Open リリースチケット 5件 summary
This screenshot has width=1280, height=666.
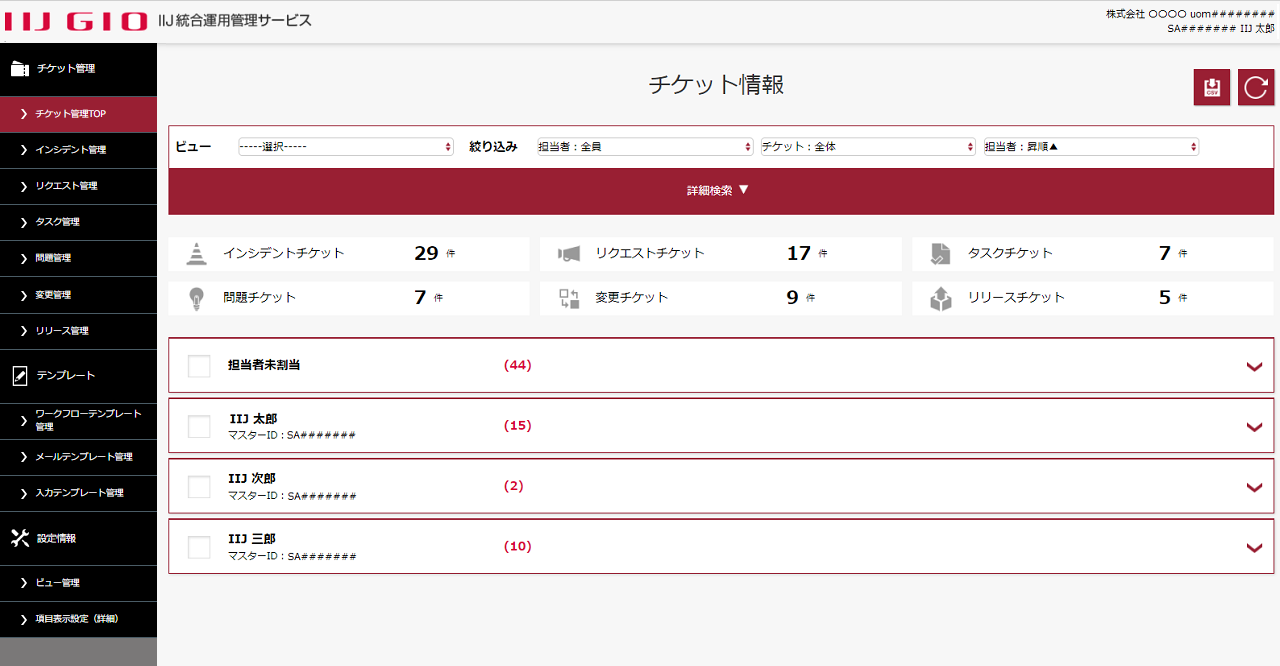[x=1093, y=298]
